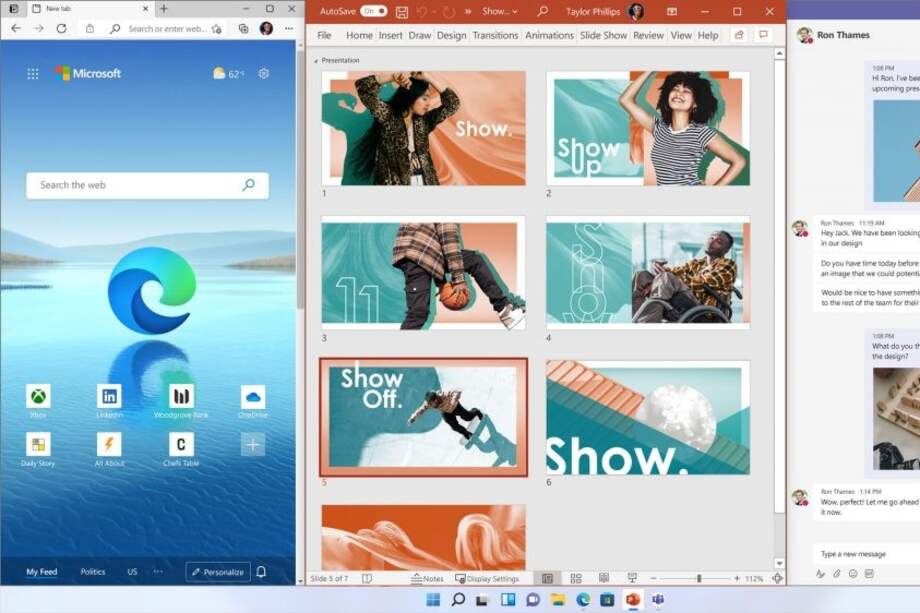920x613 pixels.
Task: Click the Display Settings icon in status bar
Action: pyautogui.click(x=487, y=578)
